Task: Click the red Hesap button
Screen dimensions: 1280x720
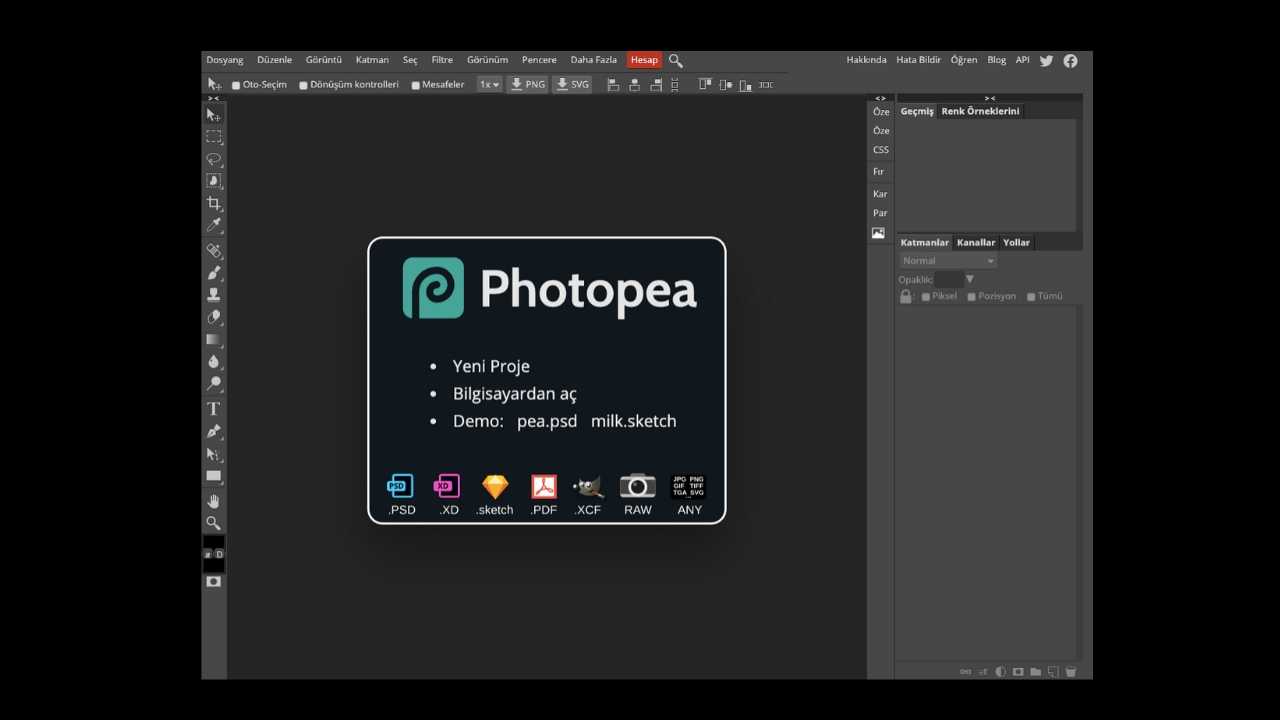Action: click(644, 60)
